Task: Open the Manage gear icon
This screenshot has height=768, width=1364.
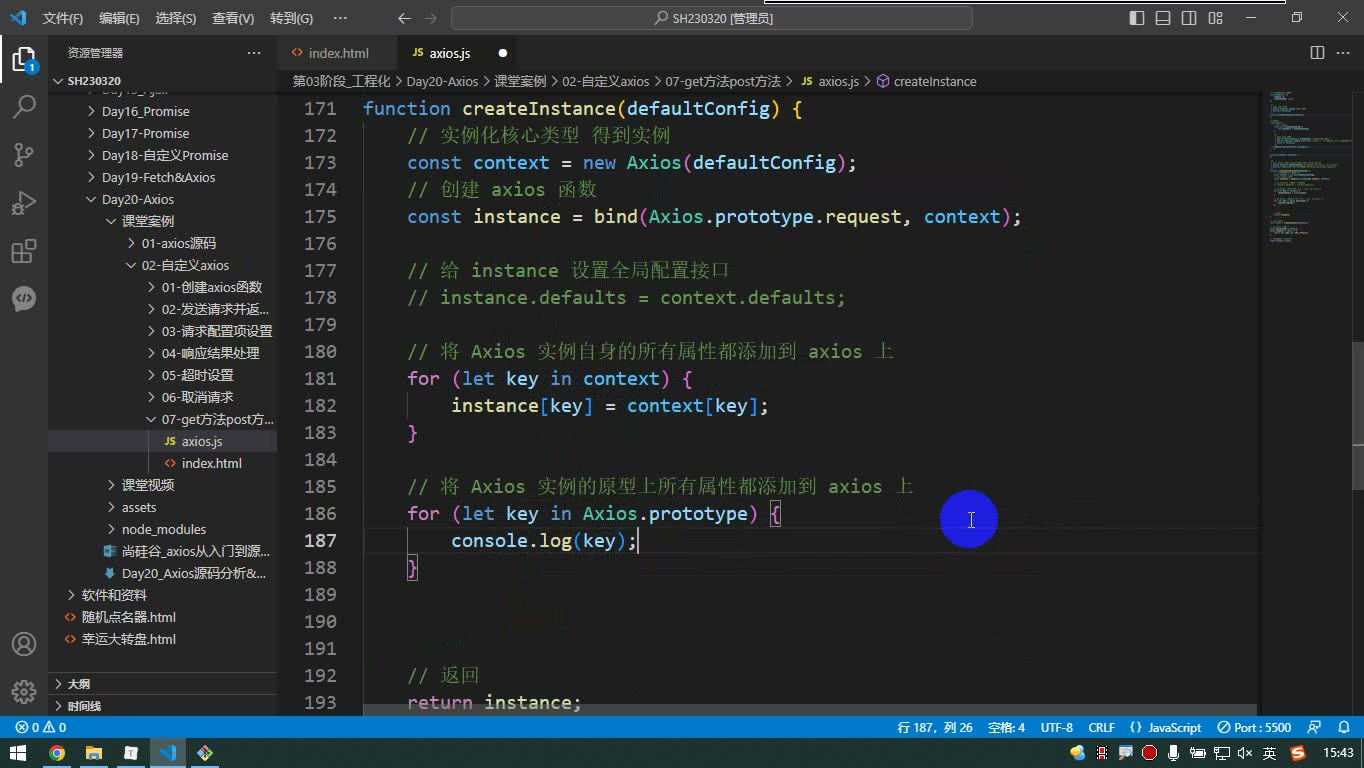Action: tap(24, 691)
